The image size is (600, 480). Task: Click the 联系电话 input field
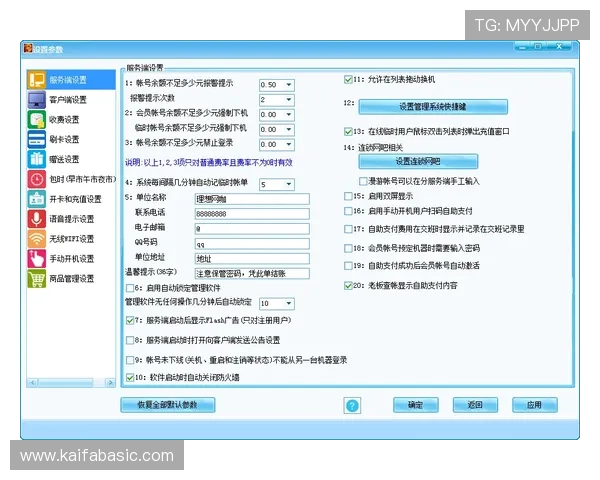(x=252, y=214)
